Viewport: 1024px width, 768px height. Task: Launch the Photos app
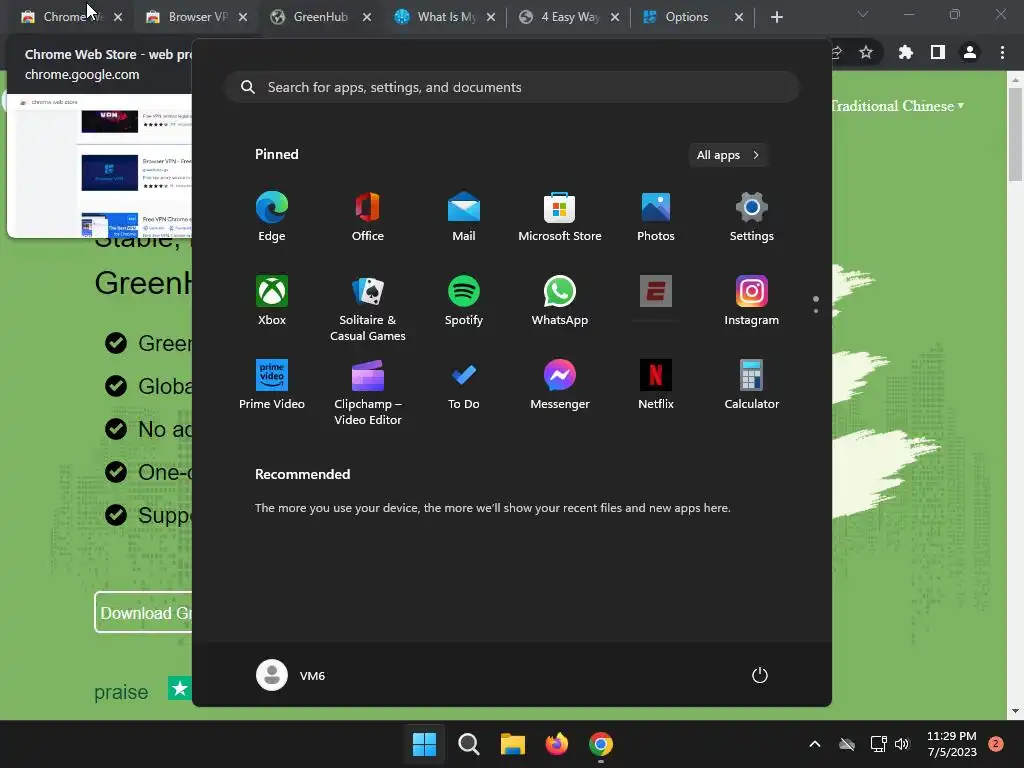656,217
